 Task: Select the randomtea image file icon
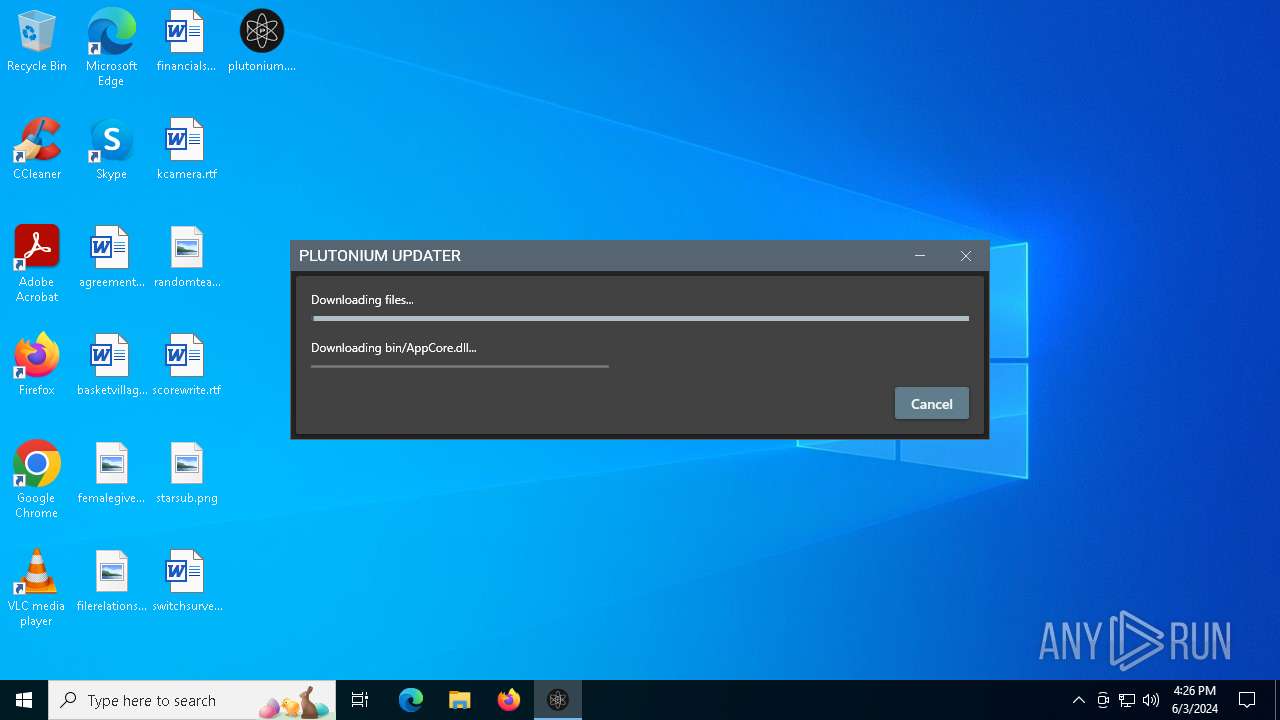(x=186, y=258)
